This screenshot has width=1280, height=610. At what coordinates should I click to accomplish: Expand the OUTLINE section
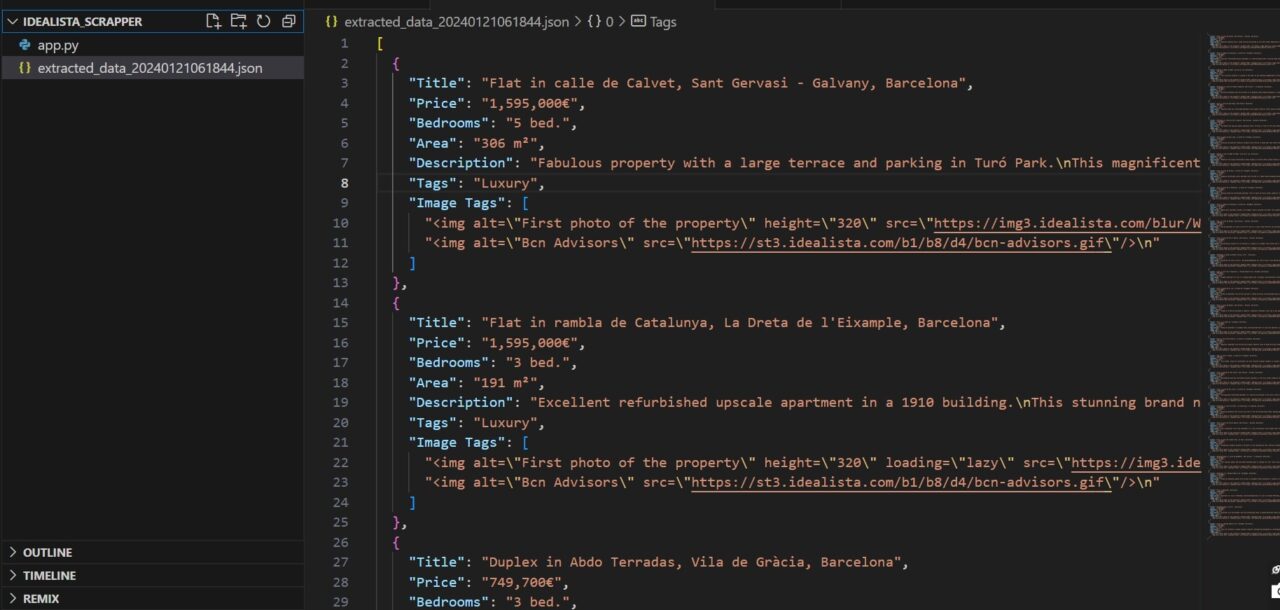(45, 552)
